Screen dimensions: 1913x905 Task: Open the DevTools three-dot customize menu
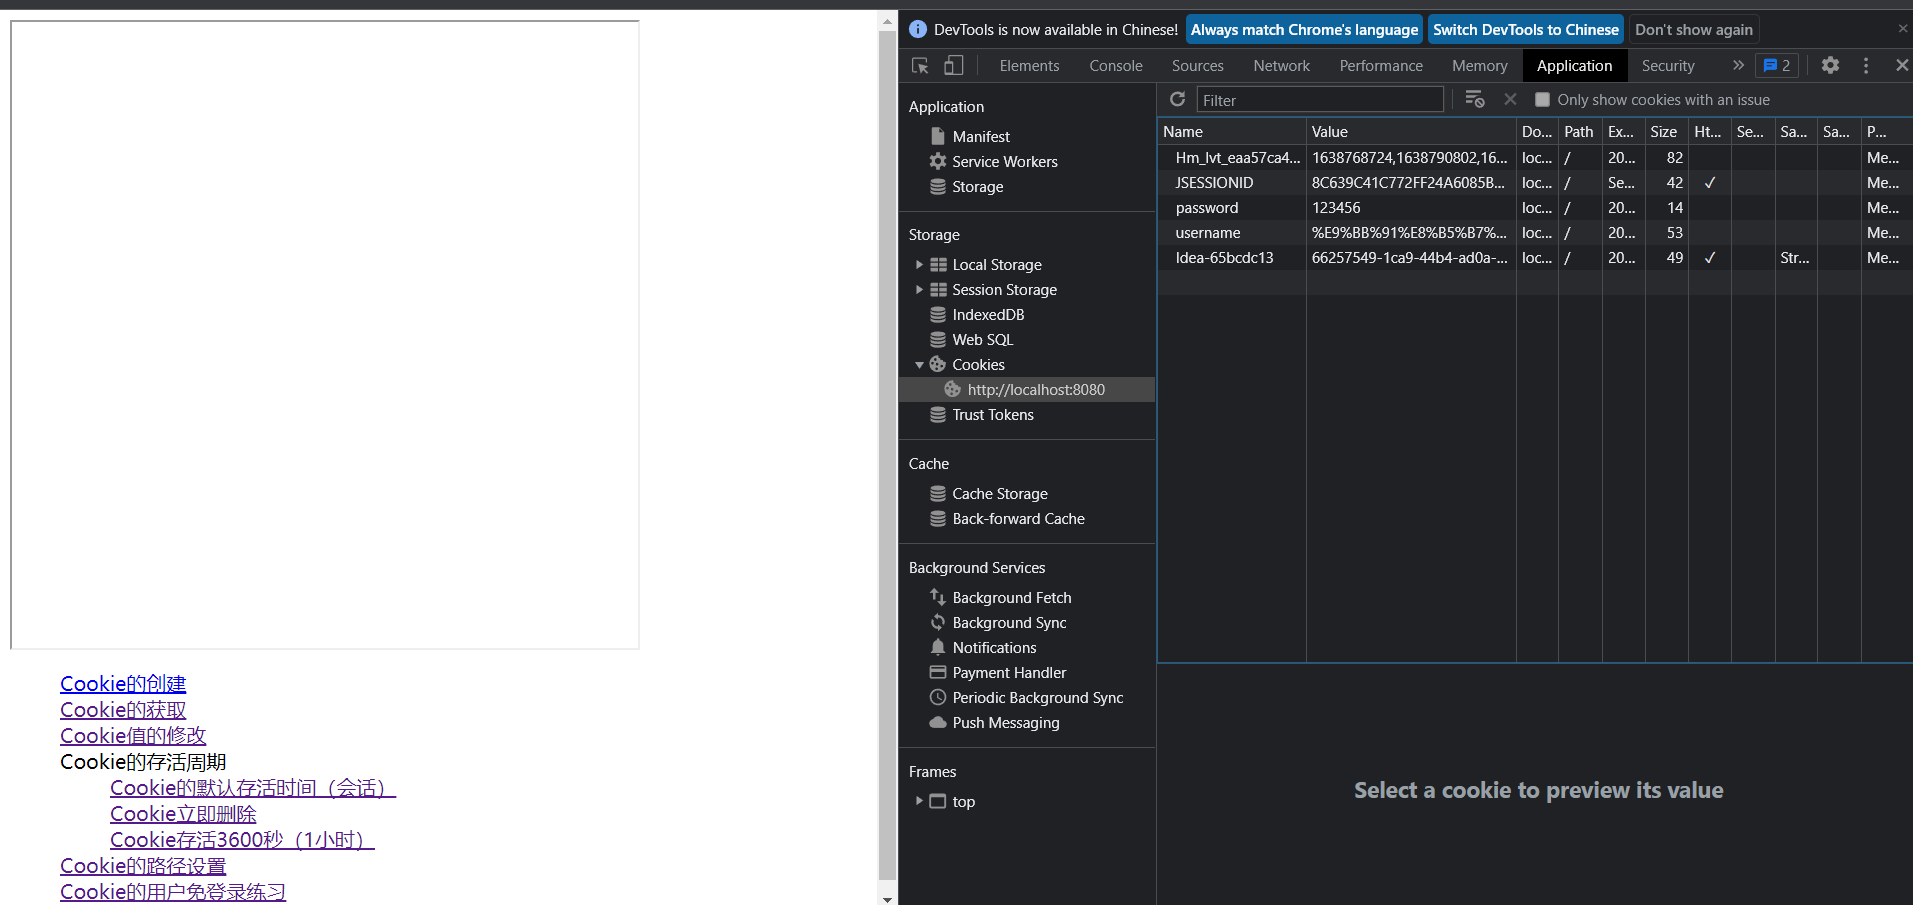[1866, 66]
